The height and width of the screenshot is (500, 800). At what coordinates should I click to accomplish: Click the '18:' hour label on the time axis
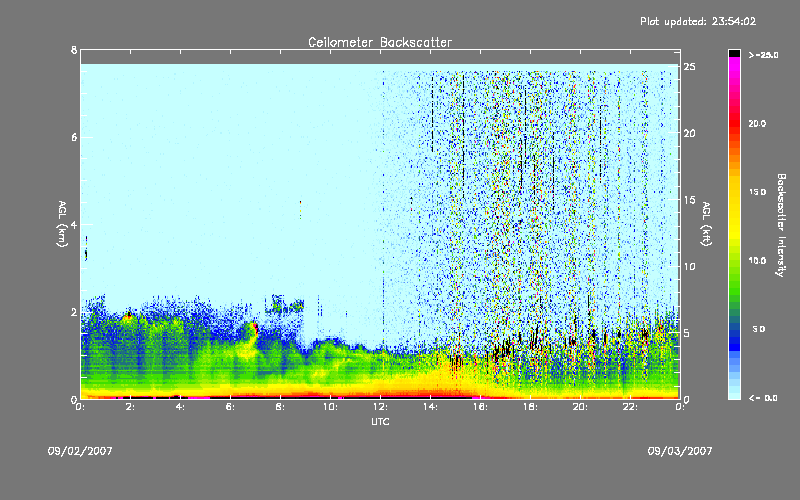(530, 407)
